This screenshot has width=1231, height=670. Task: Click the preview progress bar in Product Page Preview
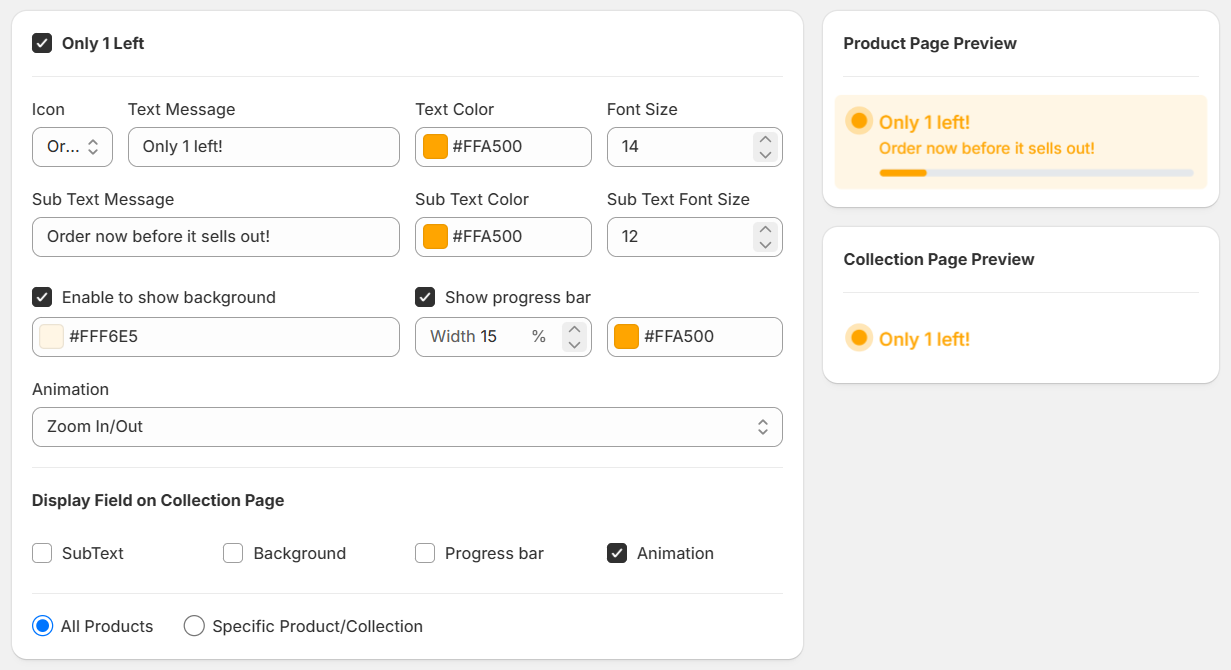point(1036,173)
